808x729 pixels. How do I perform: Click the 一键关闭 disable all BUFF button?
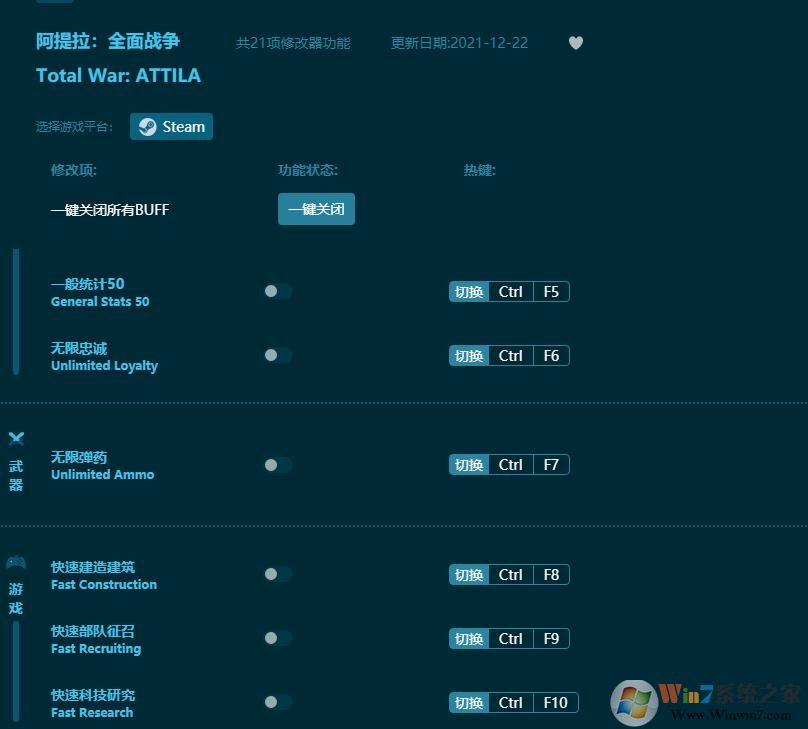(x=316, y=209)
